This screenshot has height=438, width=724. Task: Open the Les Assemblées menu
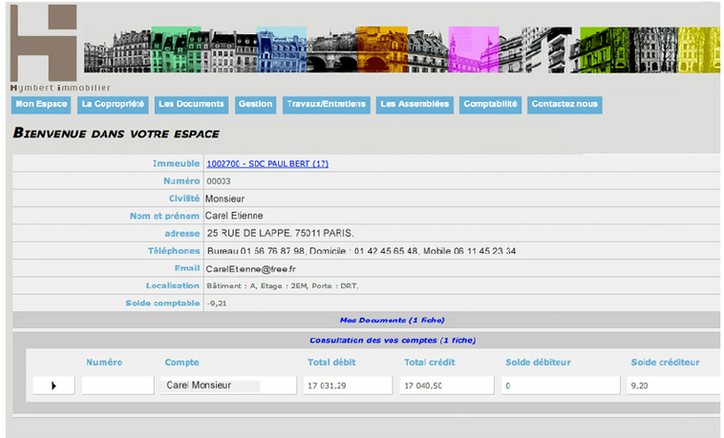[415, 105]
